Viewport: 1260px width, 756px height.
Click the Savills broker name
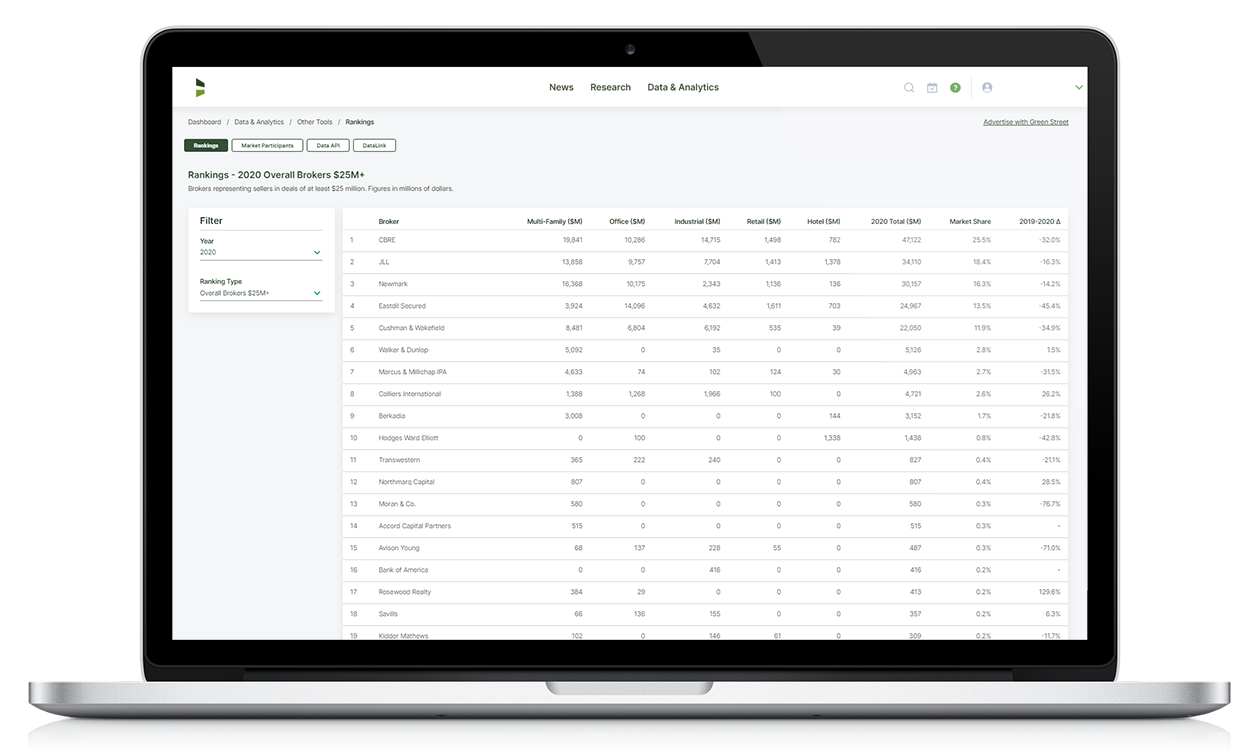388,614
